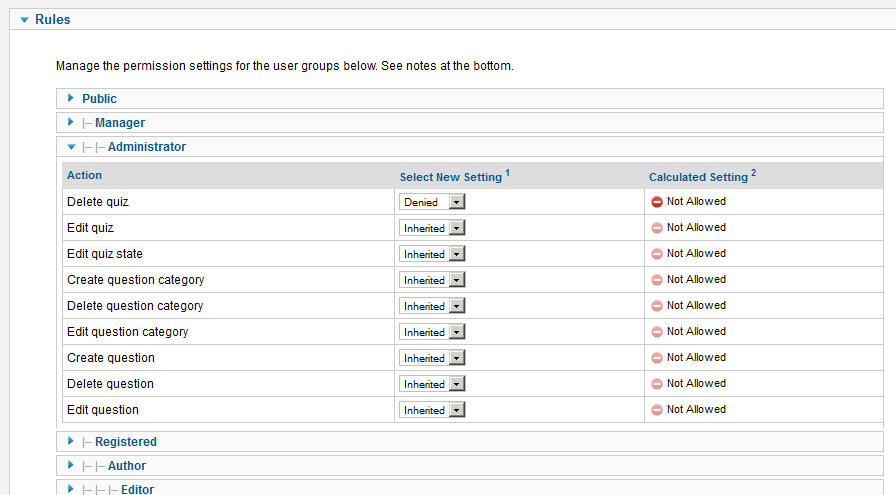This screenshot has height=495, width=896.
Task: Click the Not Allowed icon beside Edit quiz
Action: pos(657,228)
